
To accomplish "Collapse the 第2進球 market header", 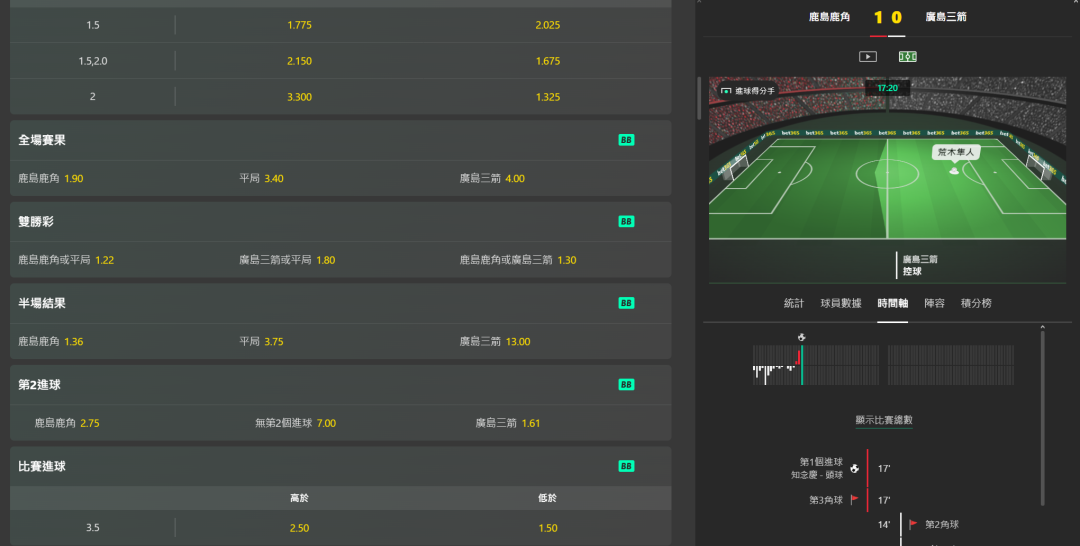I will [340, 385].
